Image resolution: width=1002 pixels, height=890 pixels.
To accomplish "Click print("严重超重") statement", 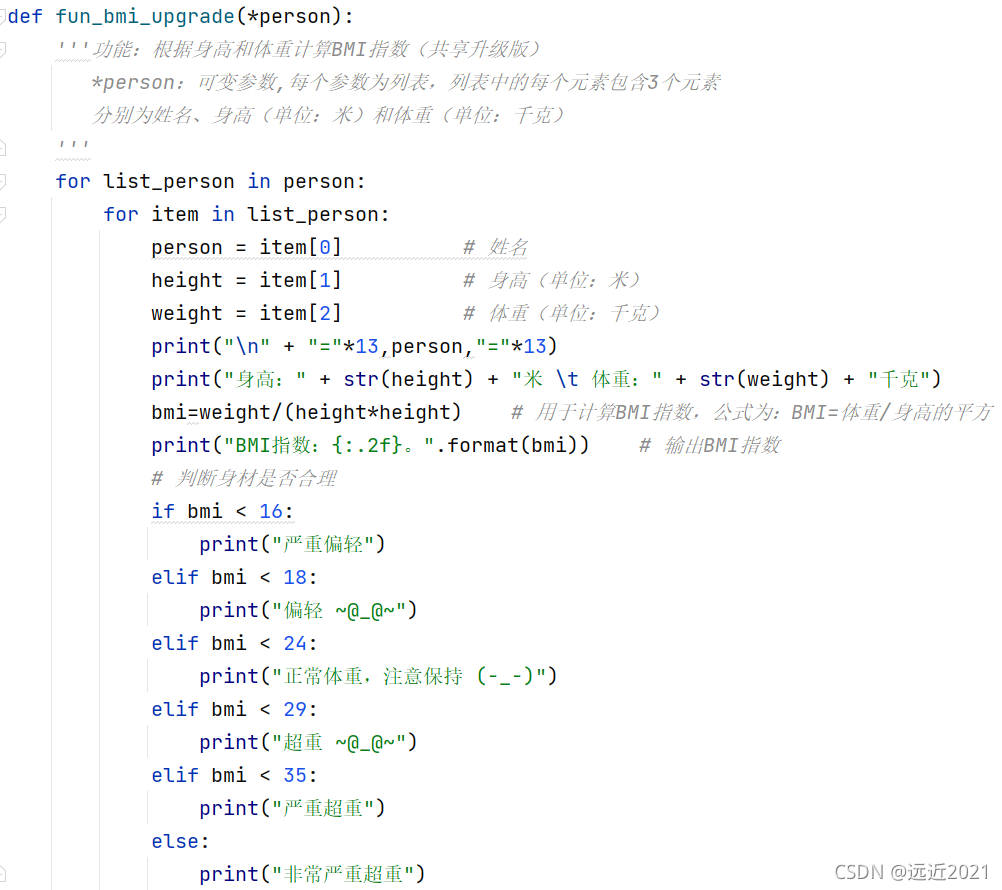I will (x=292, y=808).
